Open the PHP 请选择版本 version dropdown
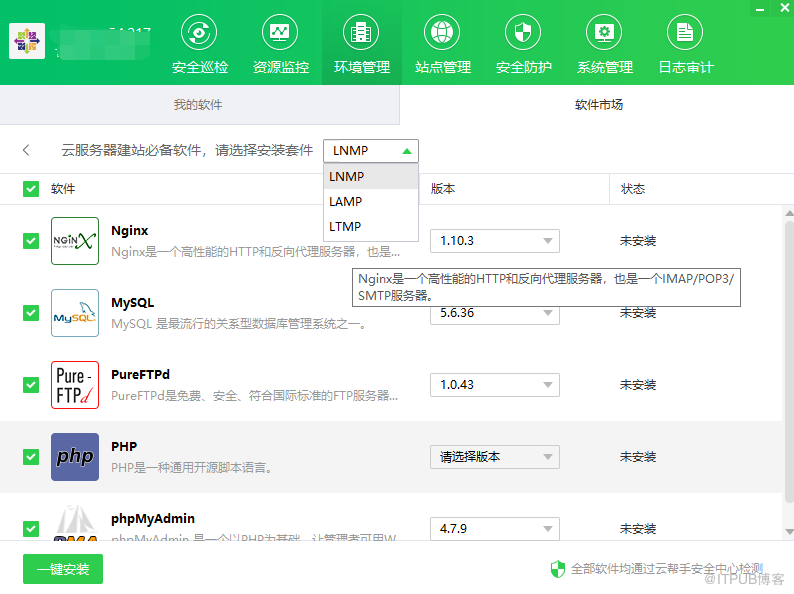Viewport: 794px width, 594px height. tap(494, 457)
